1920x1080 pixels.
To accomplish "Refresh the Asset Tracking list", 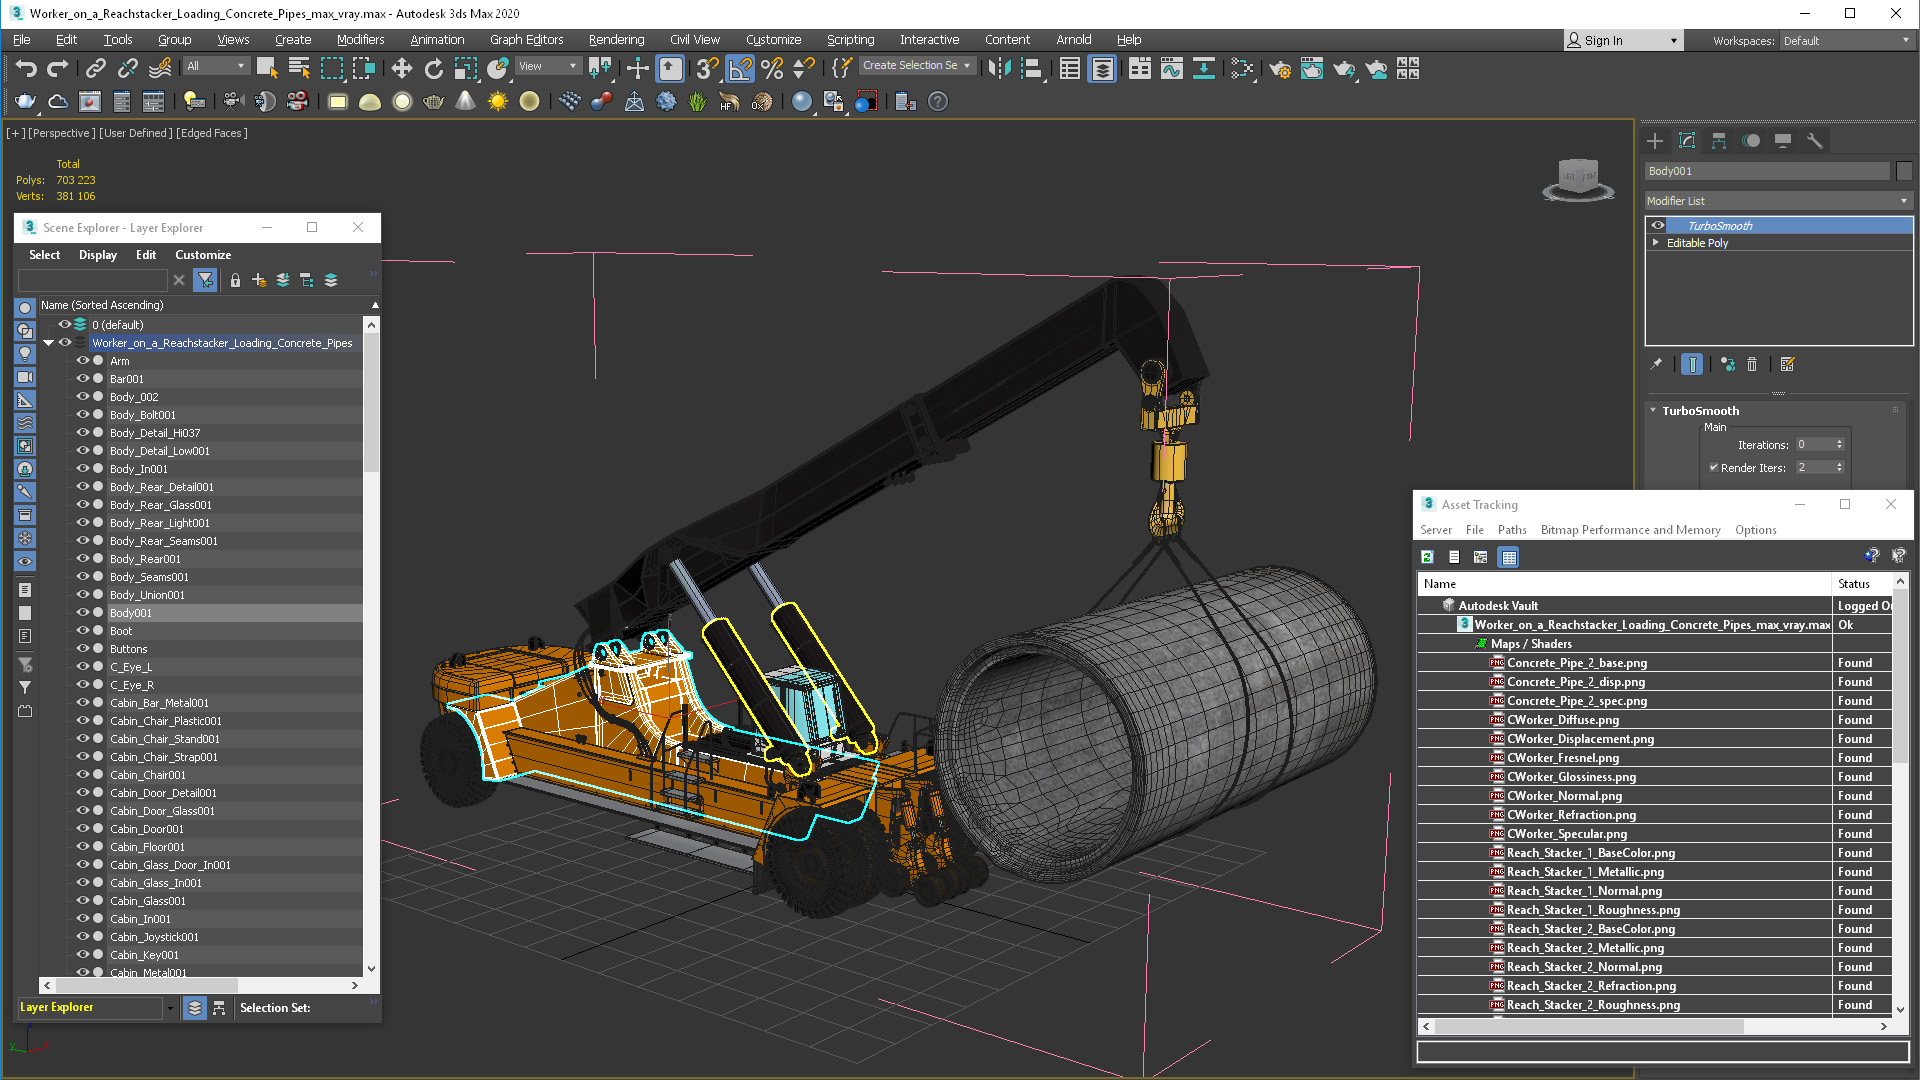I will (x=1428, y=557).
